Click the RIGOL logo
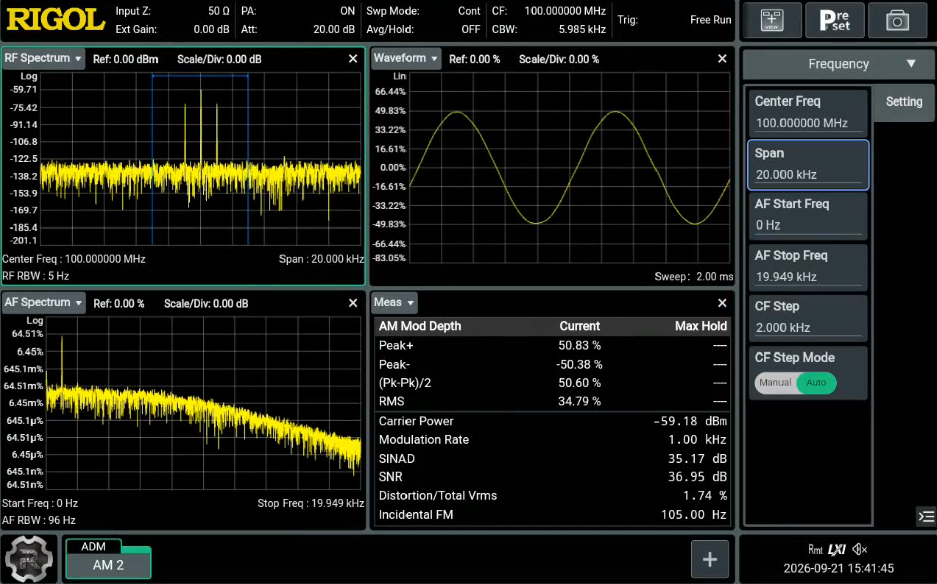The height and width of the screenshot is (584, 937). 56,20
